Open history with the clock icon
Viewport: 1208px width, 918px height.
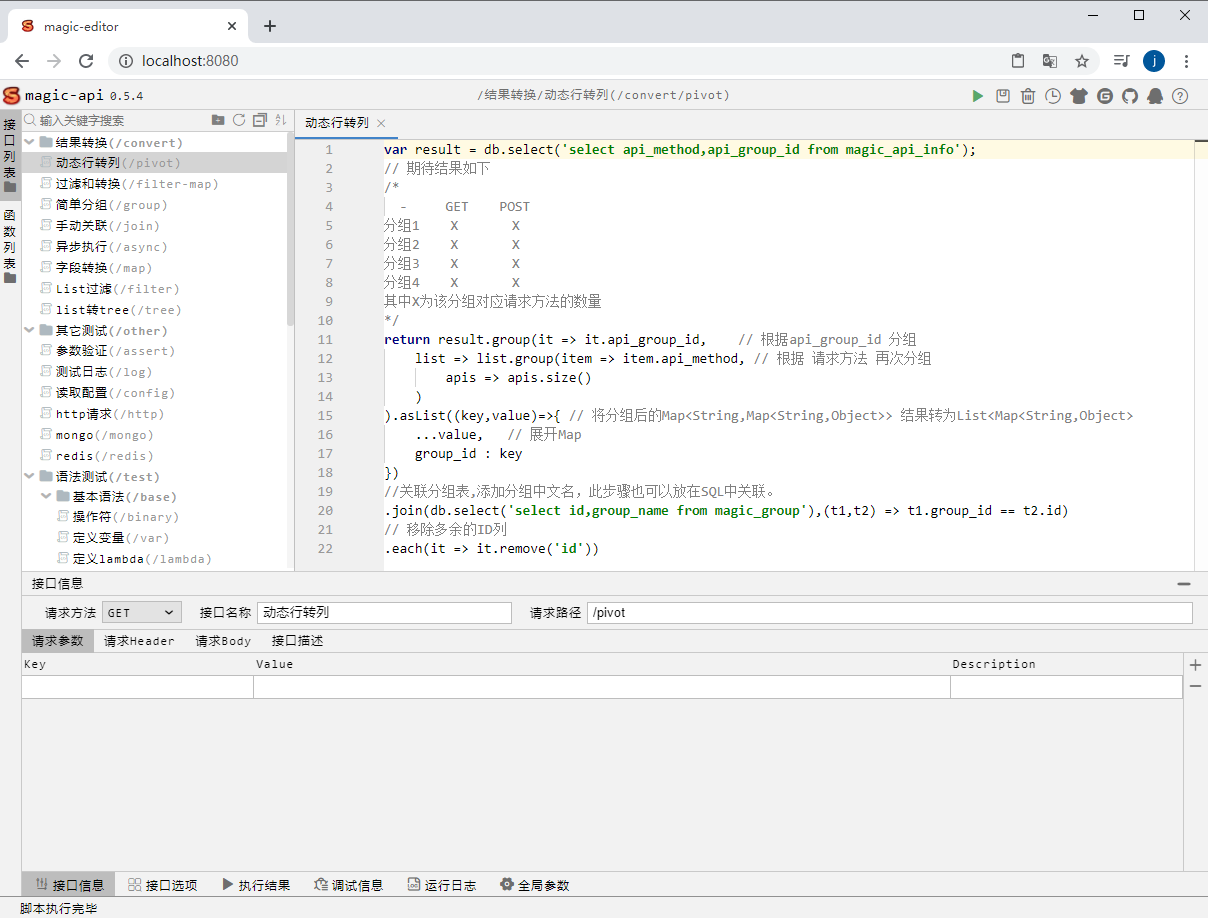coord(1053,96)
